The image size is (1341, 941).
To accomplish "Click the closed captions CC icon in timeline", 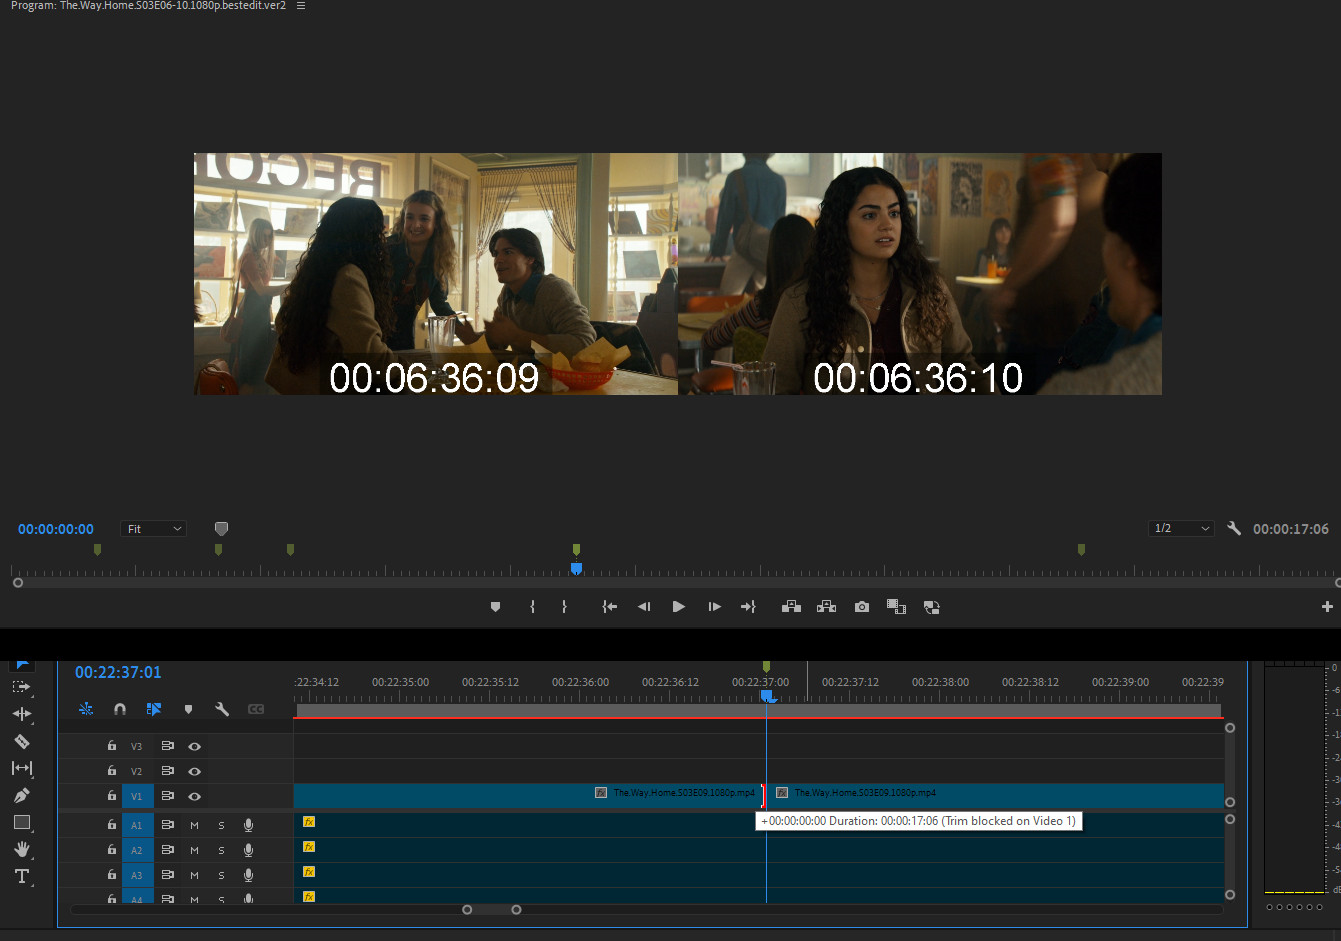I will [x=256, y=709].
